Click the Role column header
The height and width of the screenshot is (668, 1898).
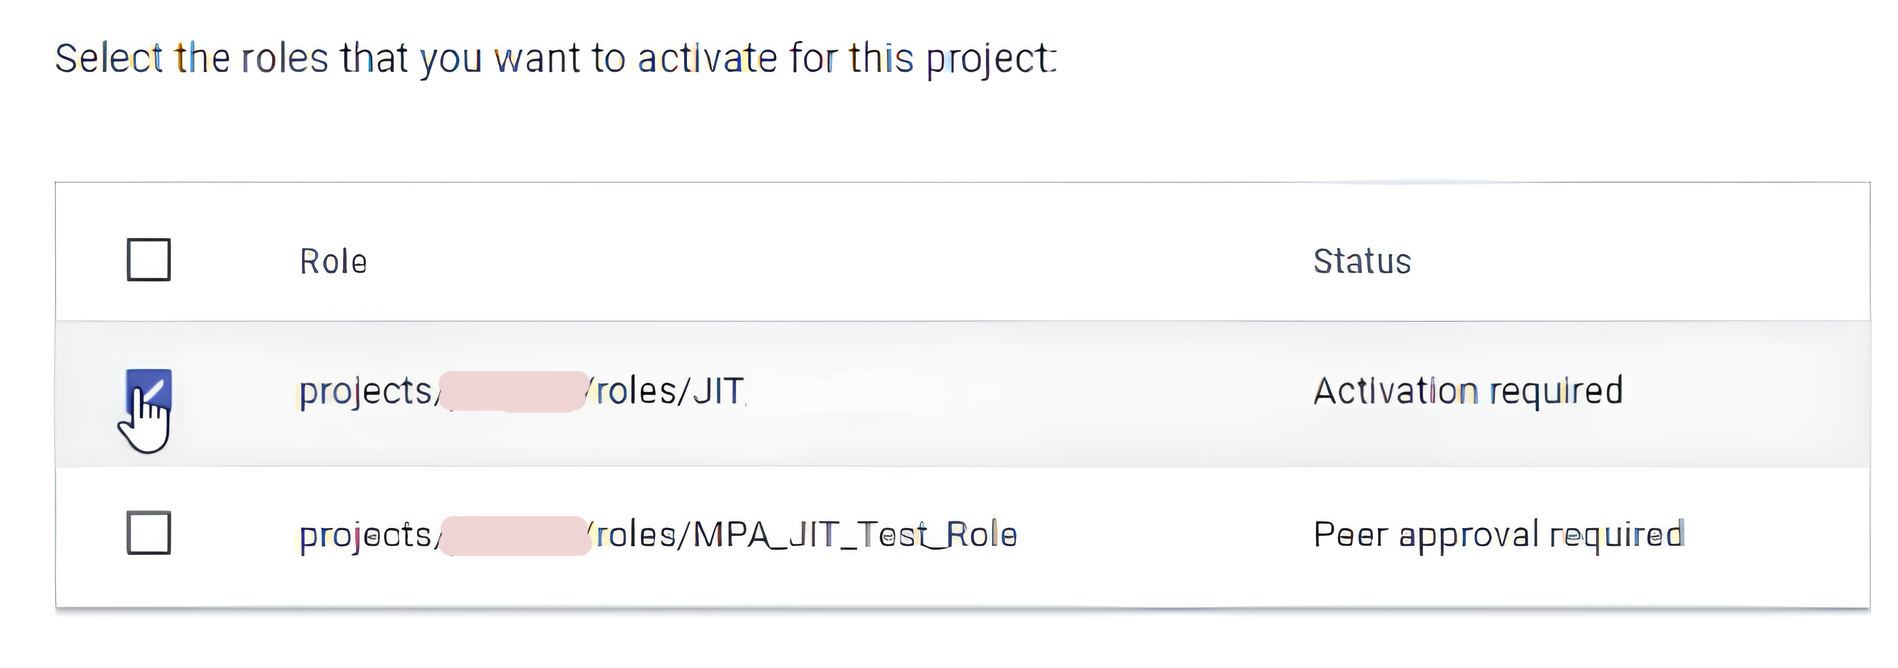coord(333,262)
